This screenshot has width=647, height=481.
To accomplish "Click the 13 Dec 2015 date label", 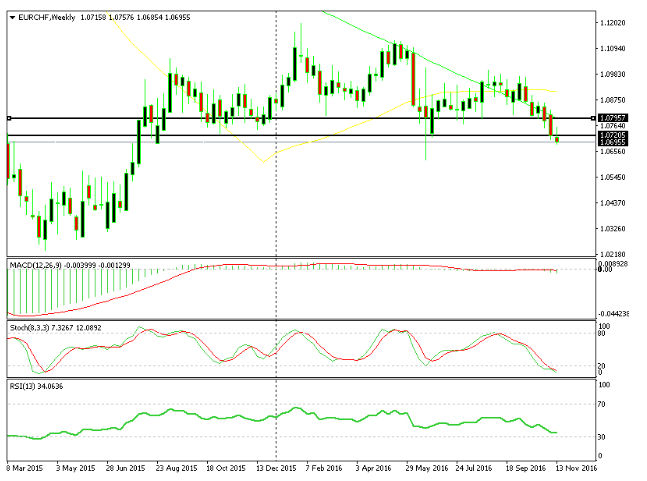I will point(276,468).
